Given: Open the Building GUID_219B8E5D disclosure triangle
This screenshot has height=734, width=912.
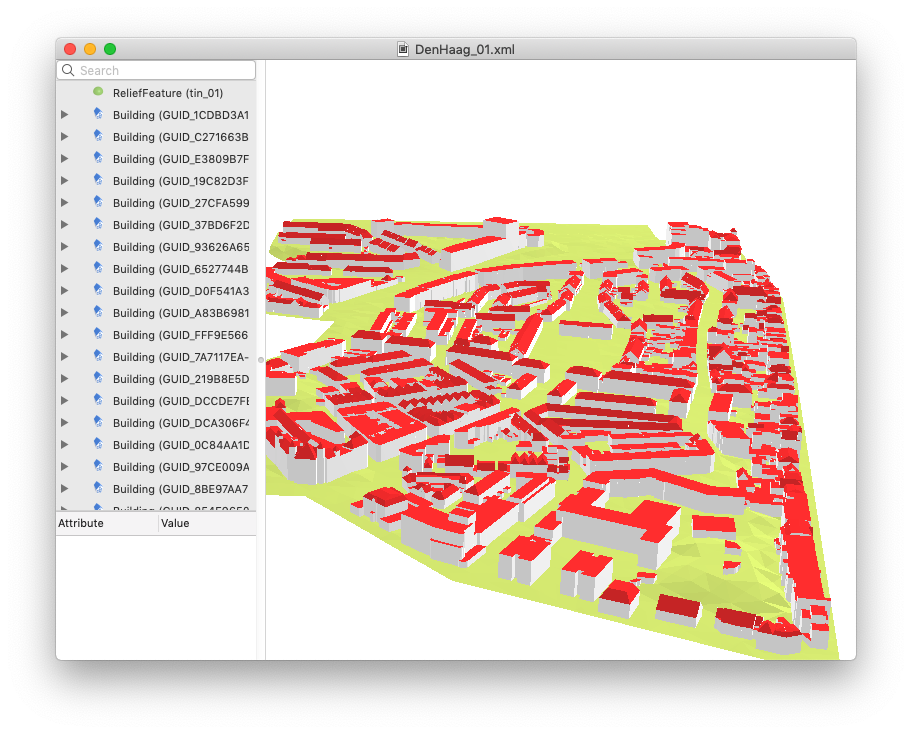Looking at the screenshot, I should pyautogui.click(x=65, y=379).
